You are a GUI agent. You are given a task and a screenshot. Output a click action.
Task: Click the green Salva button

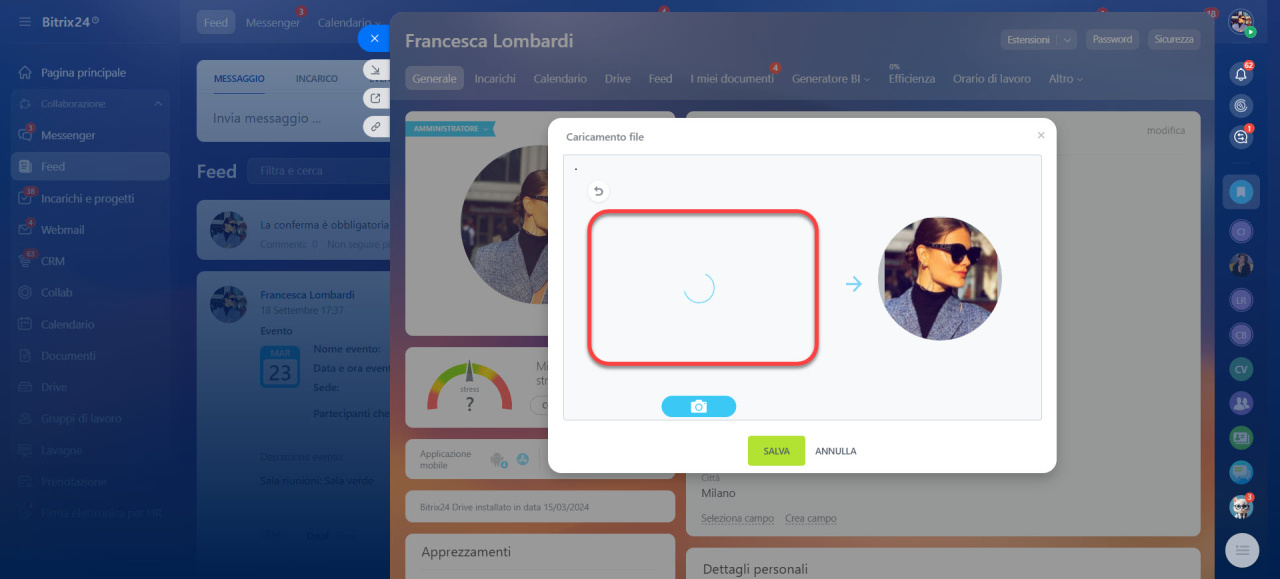point(776,451)
